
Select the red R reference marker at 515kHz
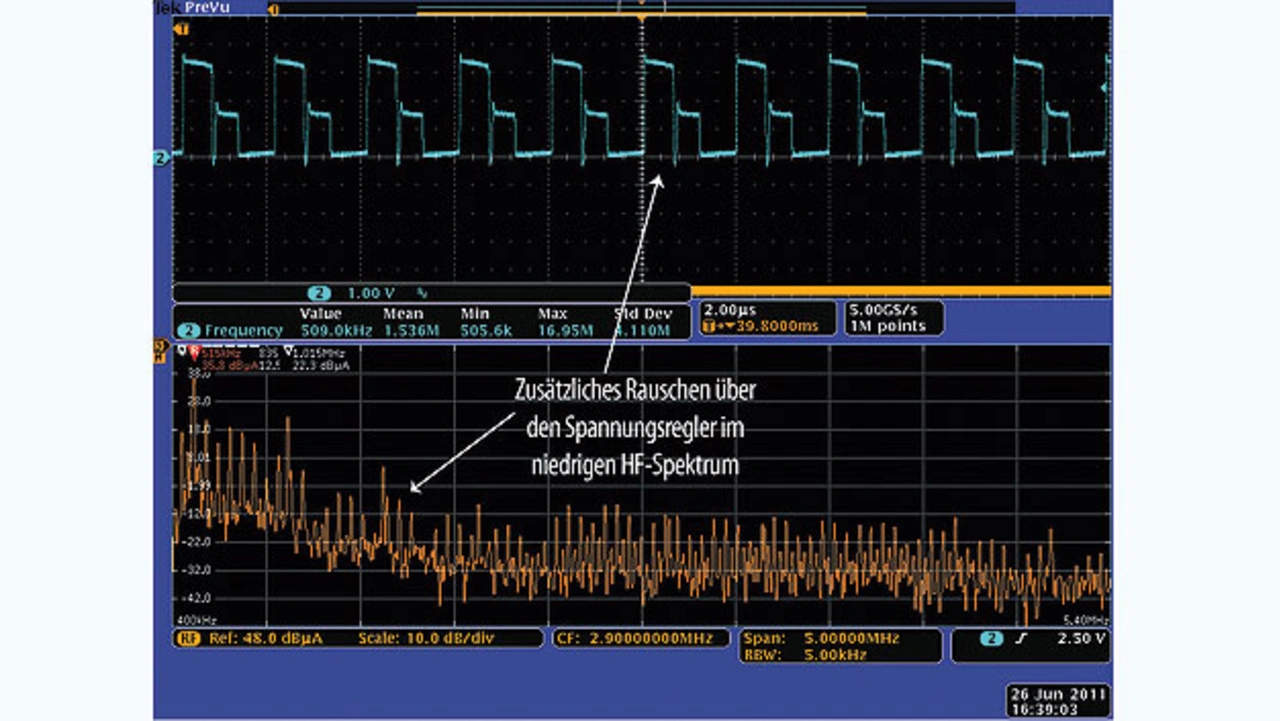click(194, 352)
